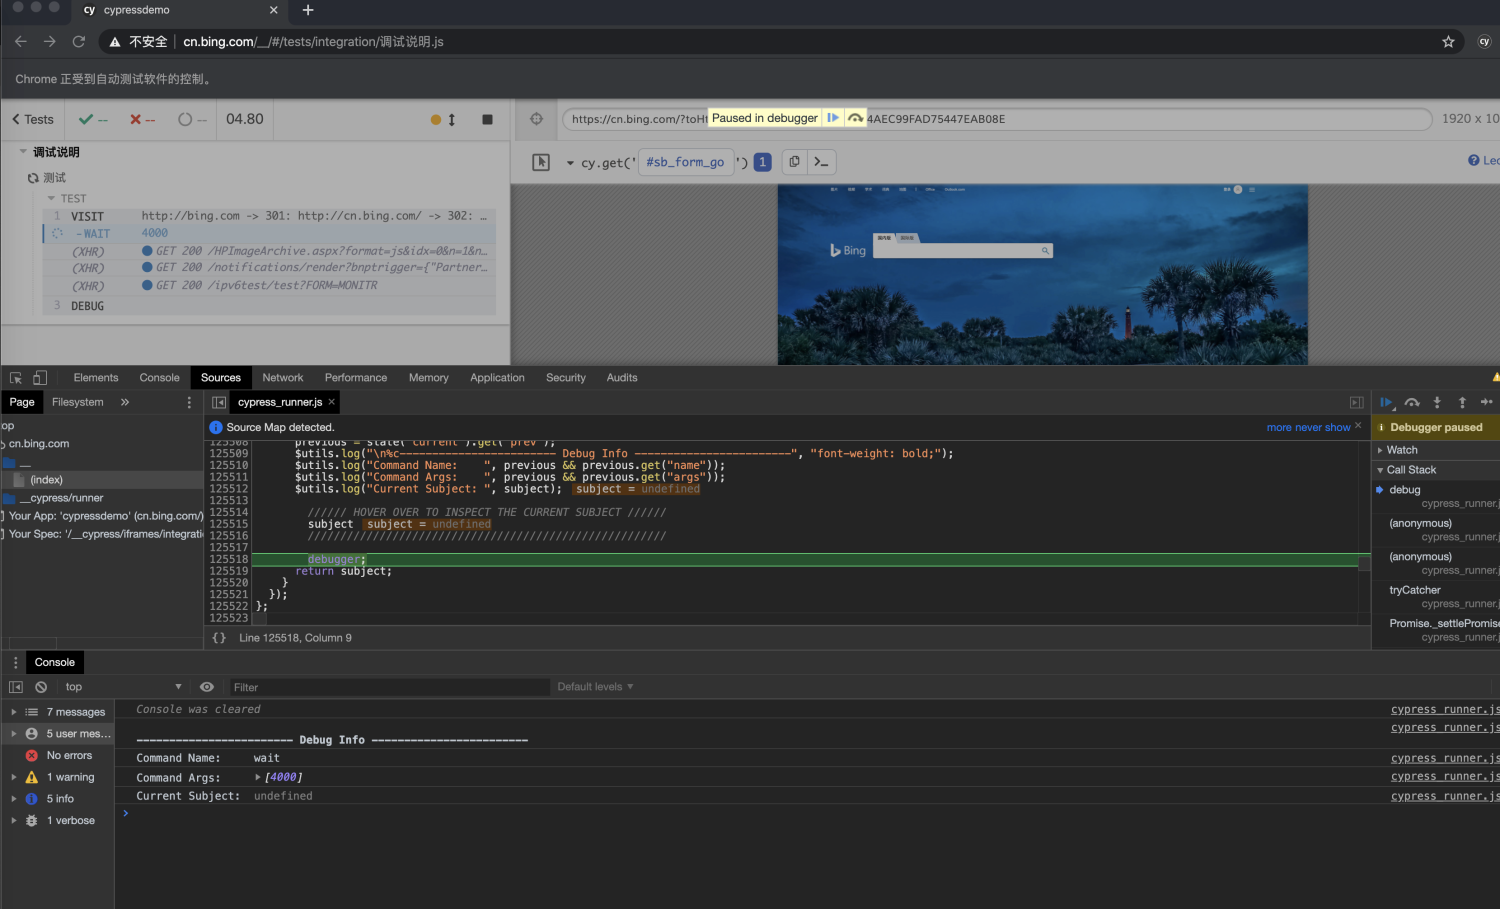1500x909 pixels.
Task: Show more navigator tabs chevron
Action: pyautogui.click(x=125, y=402)
